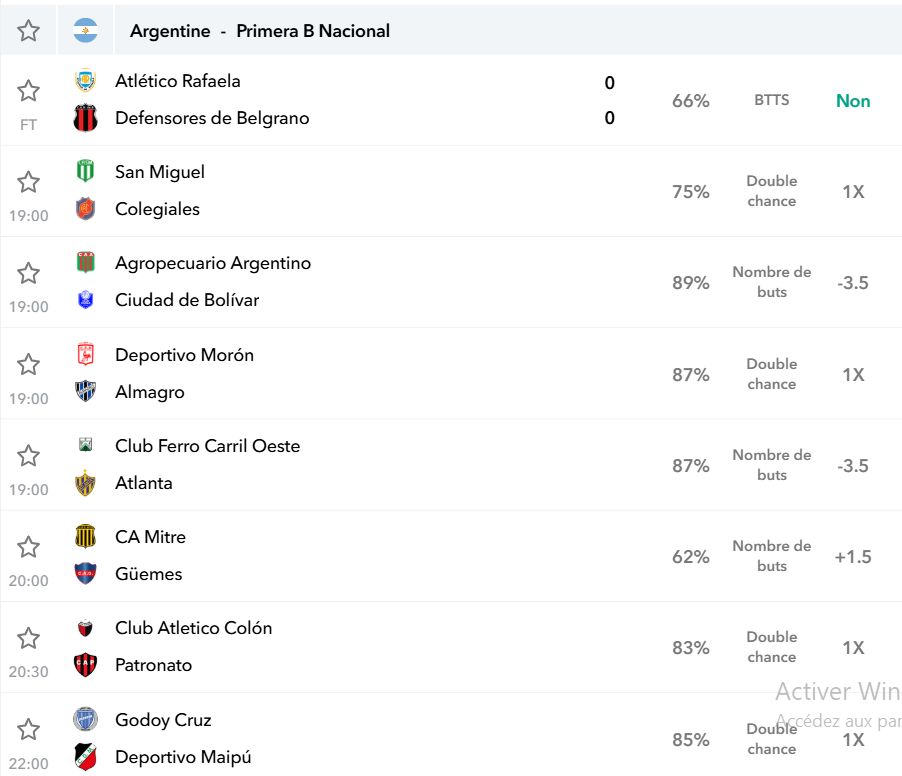Select the Club Ferro Carril Oeste match
The width and height of the screenshot is (902, 776).
(451, 465)
